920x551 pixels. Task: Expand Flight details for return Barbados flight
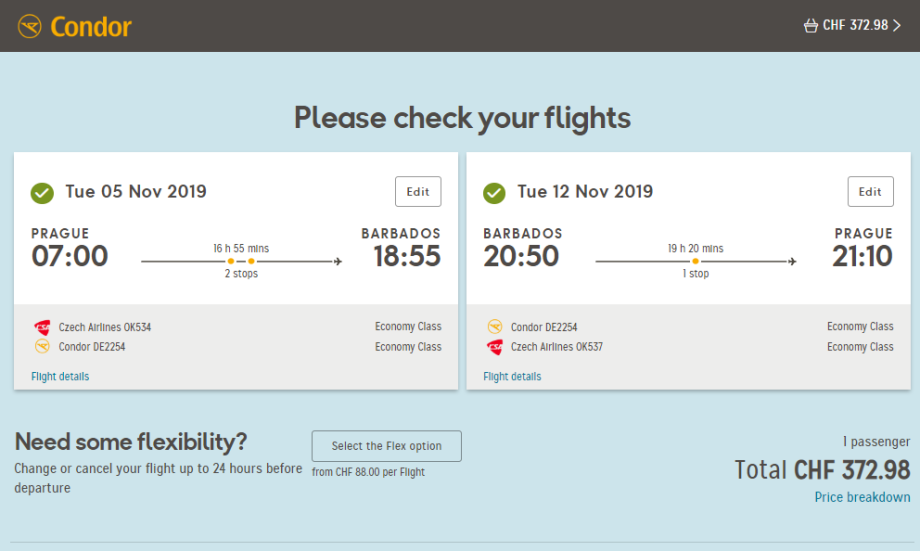click(512, 377)
